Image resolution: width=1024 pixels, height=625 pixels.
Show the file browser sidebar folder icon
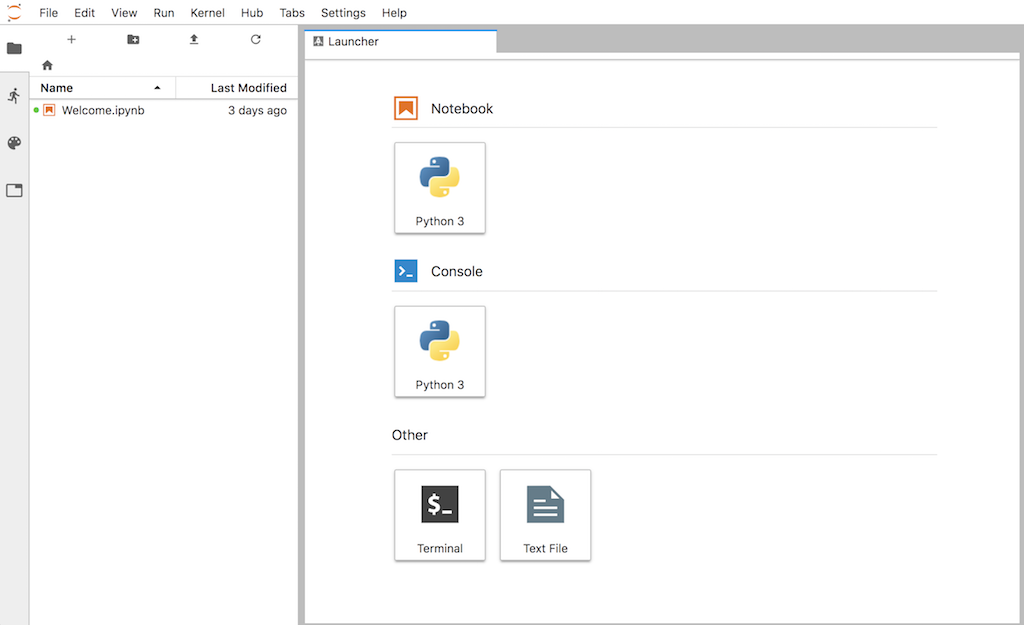[14, 48]
